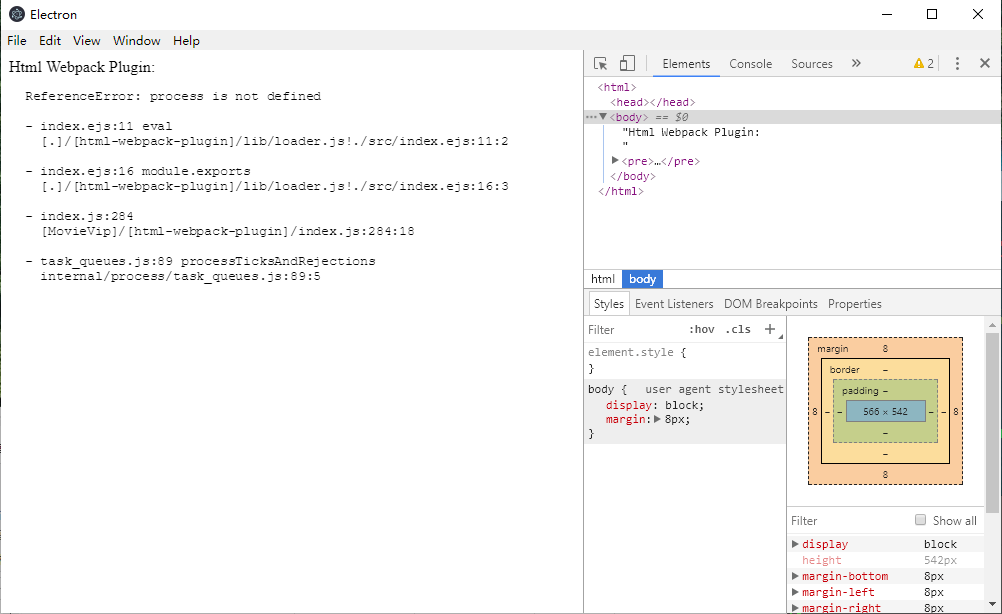The image size is (1002, 614).
Task: Select the head element node
Action: click(x=652, y=102)
